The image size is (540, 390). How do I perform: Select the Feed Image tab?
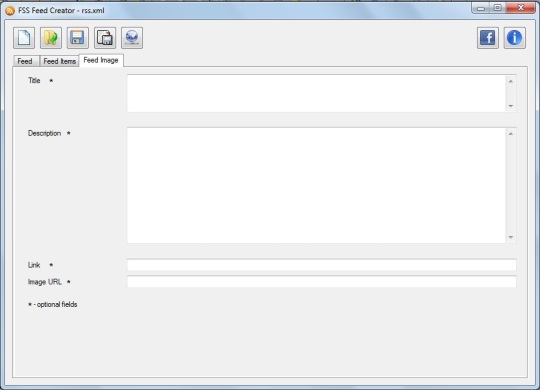[101, 60]
